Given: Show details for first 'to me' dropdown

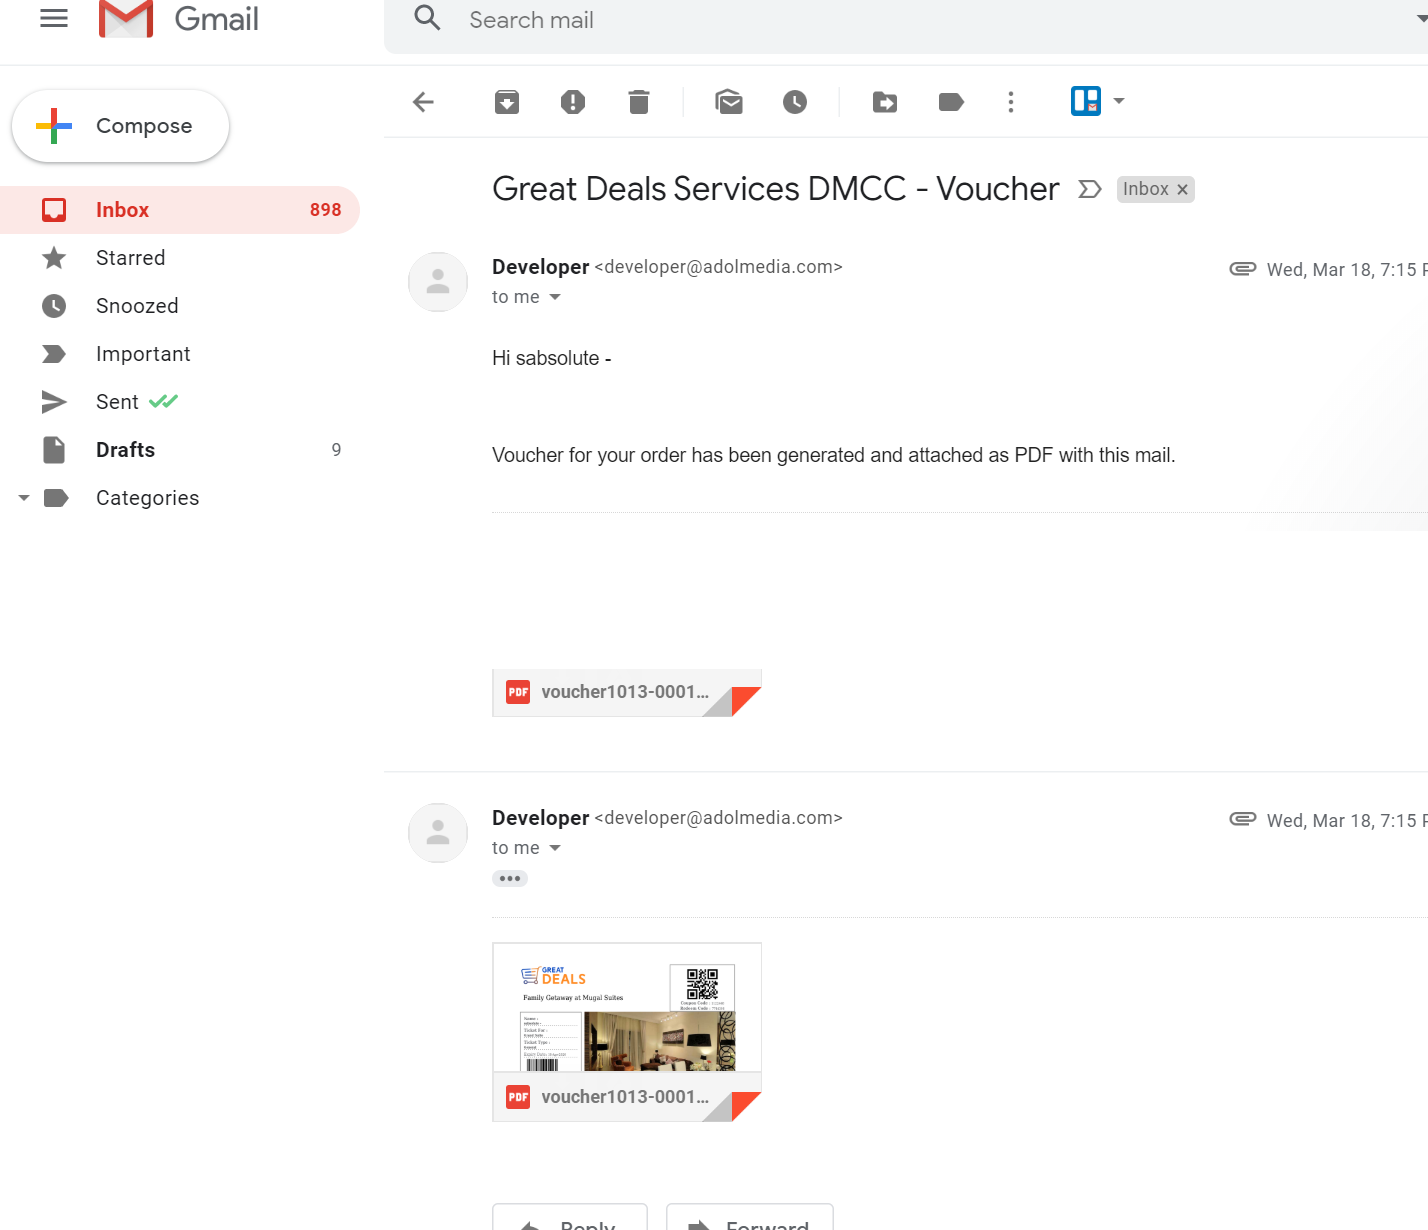Looking at the screenshot, I should pyautogui.click(x=555, y=297).
